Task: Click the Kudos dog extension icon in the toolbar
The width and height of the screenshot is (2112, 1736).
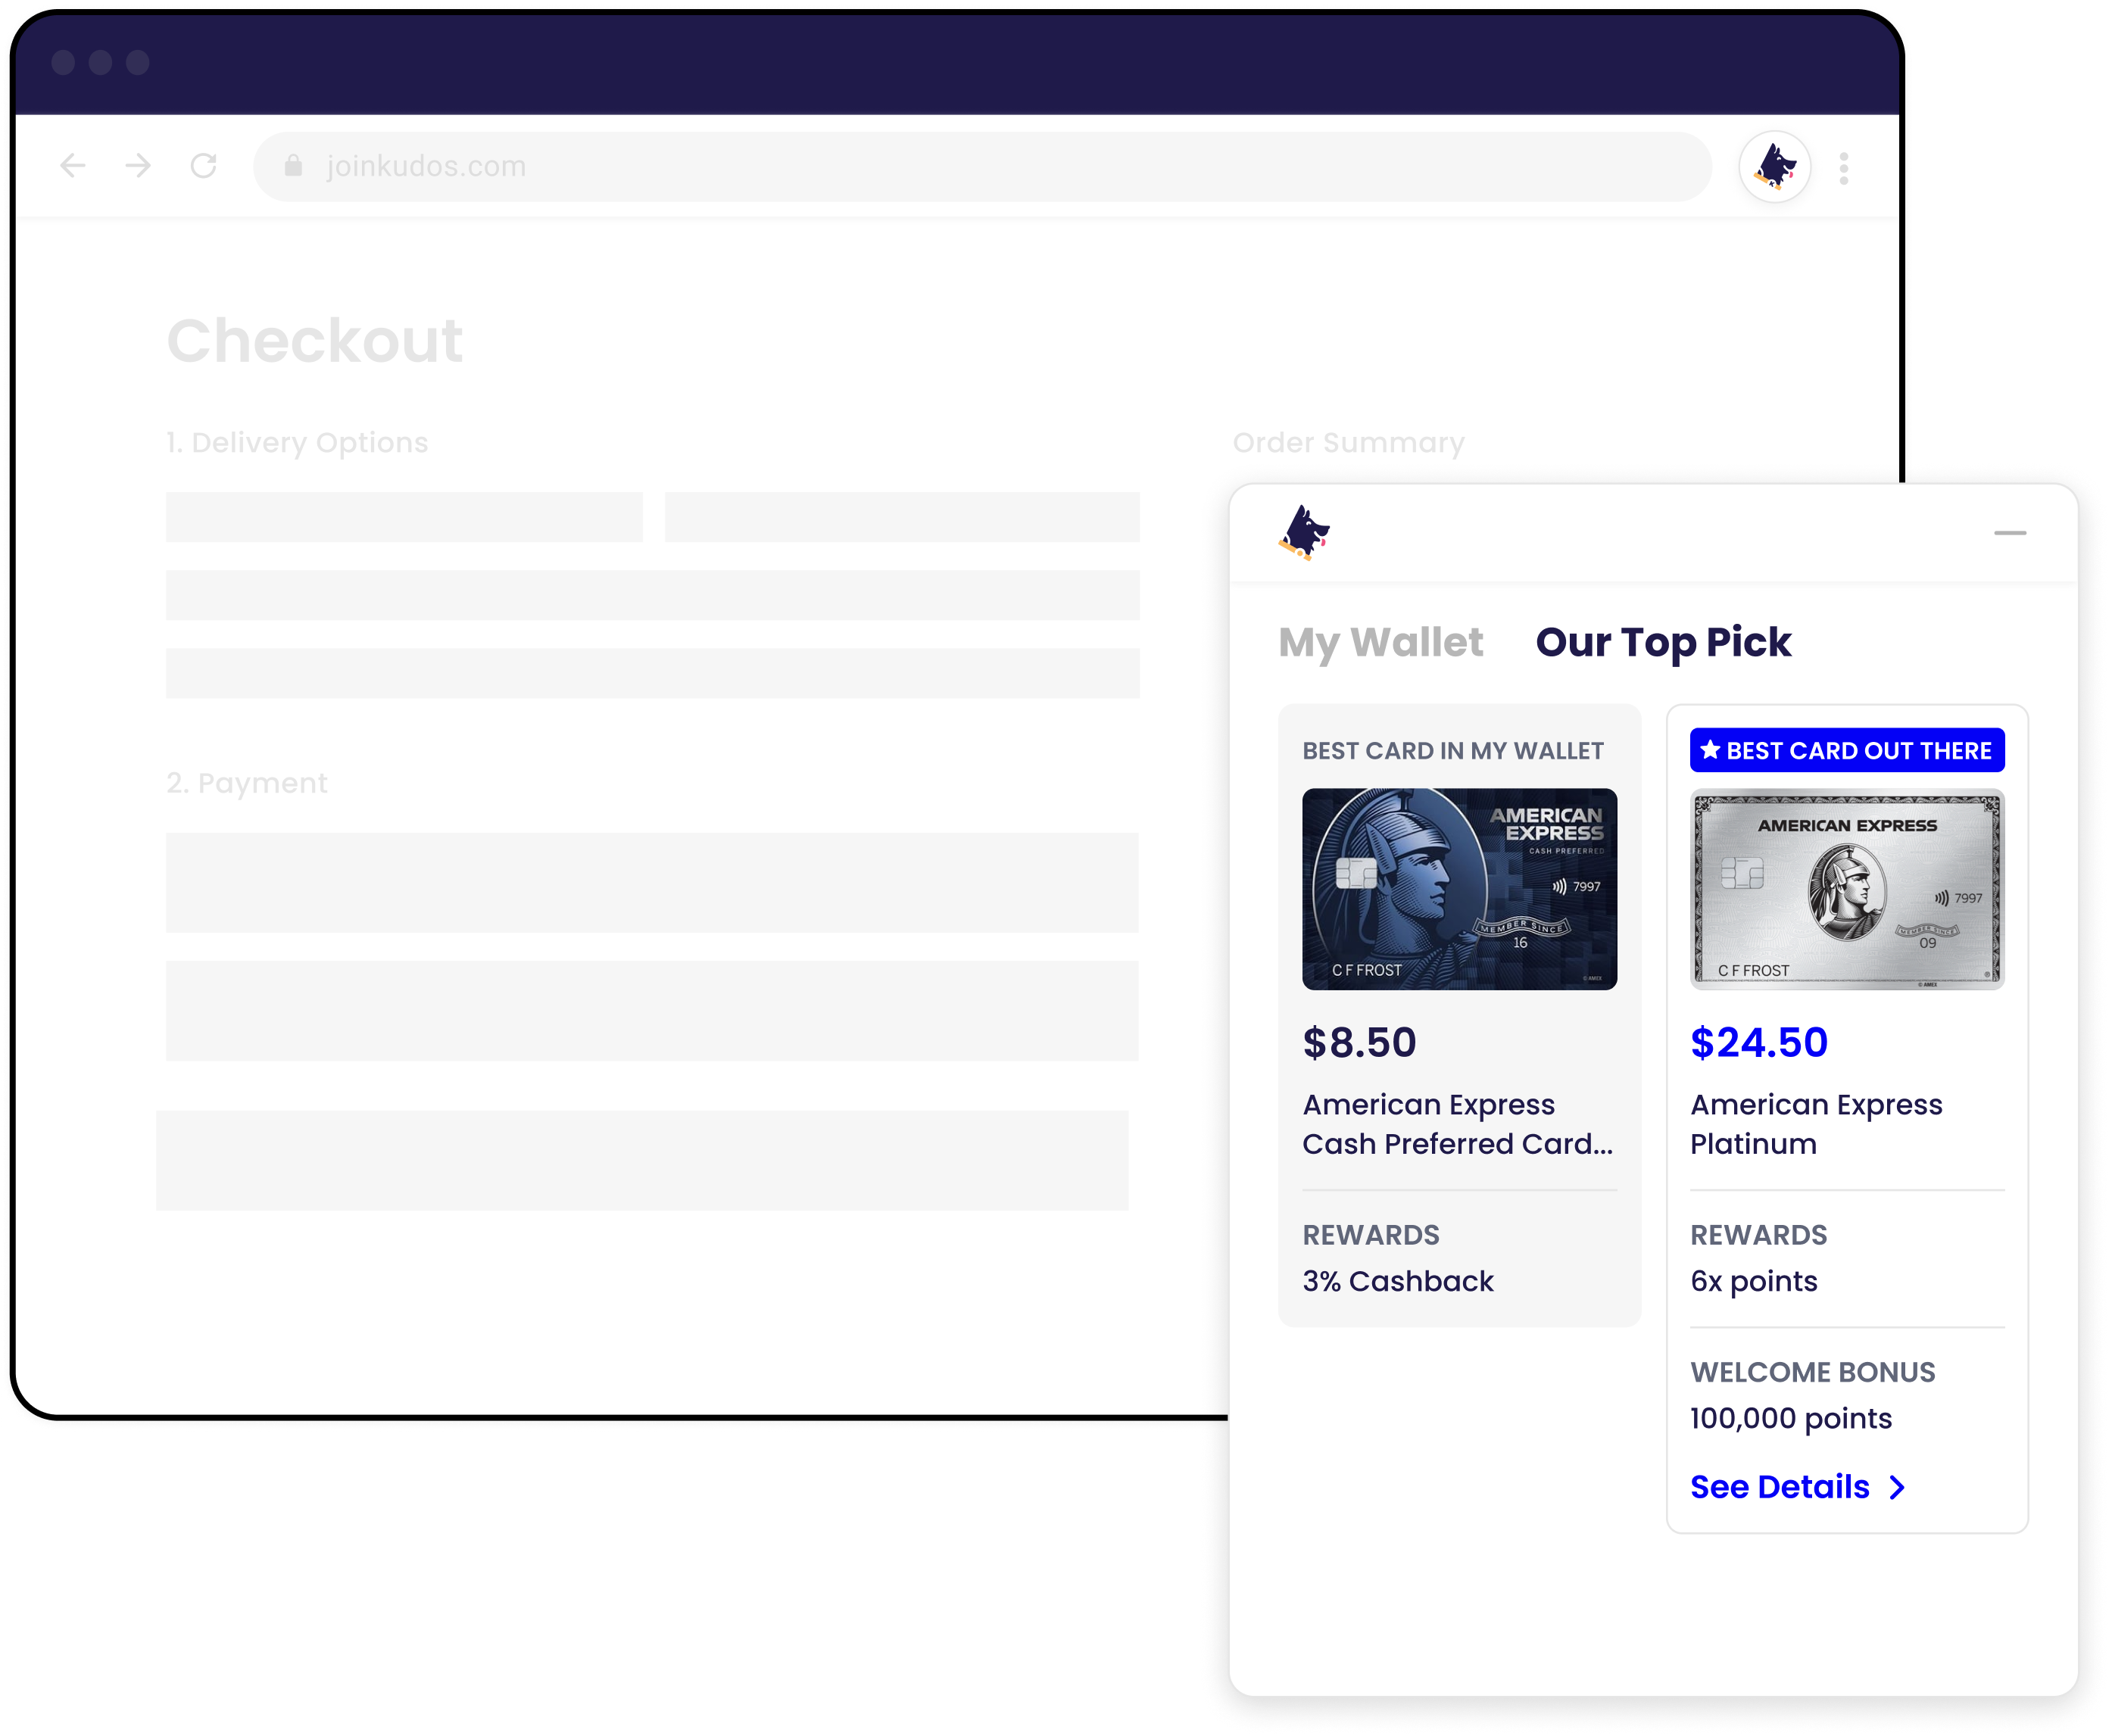Action: (1775, 166)
